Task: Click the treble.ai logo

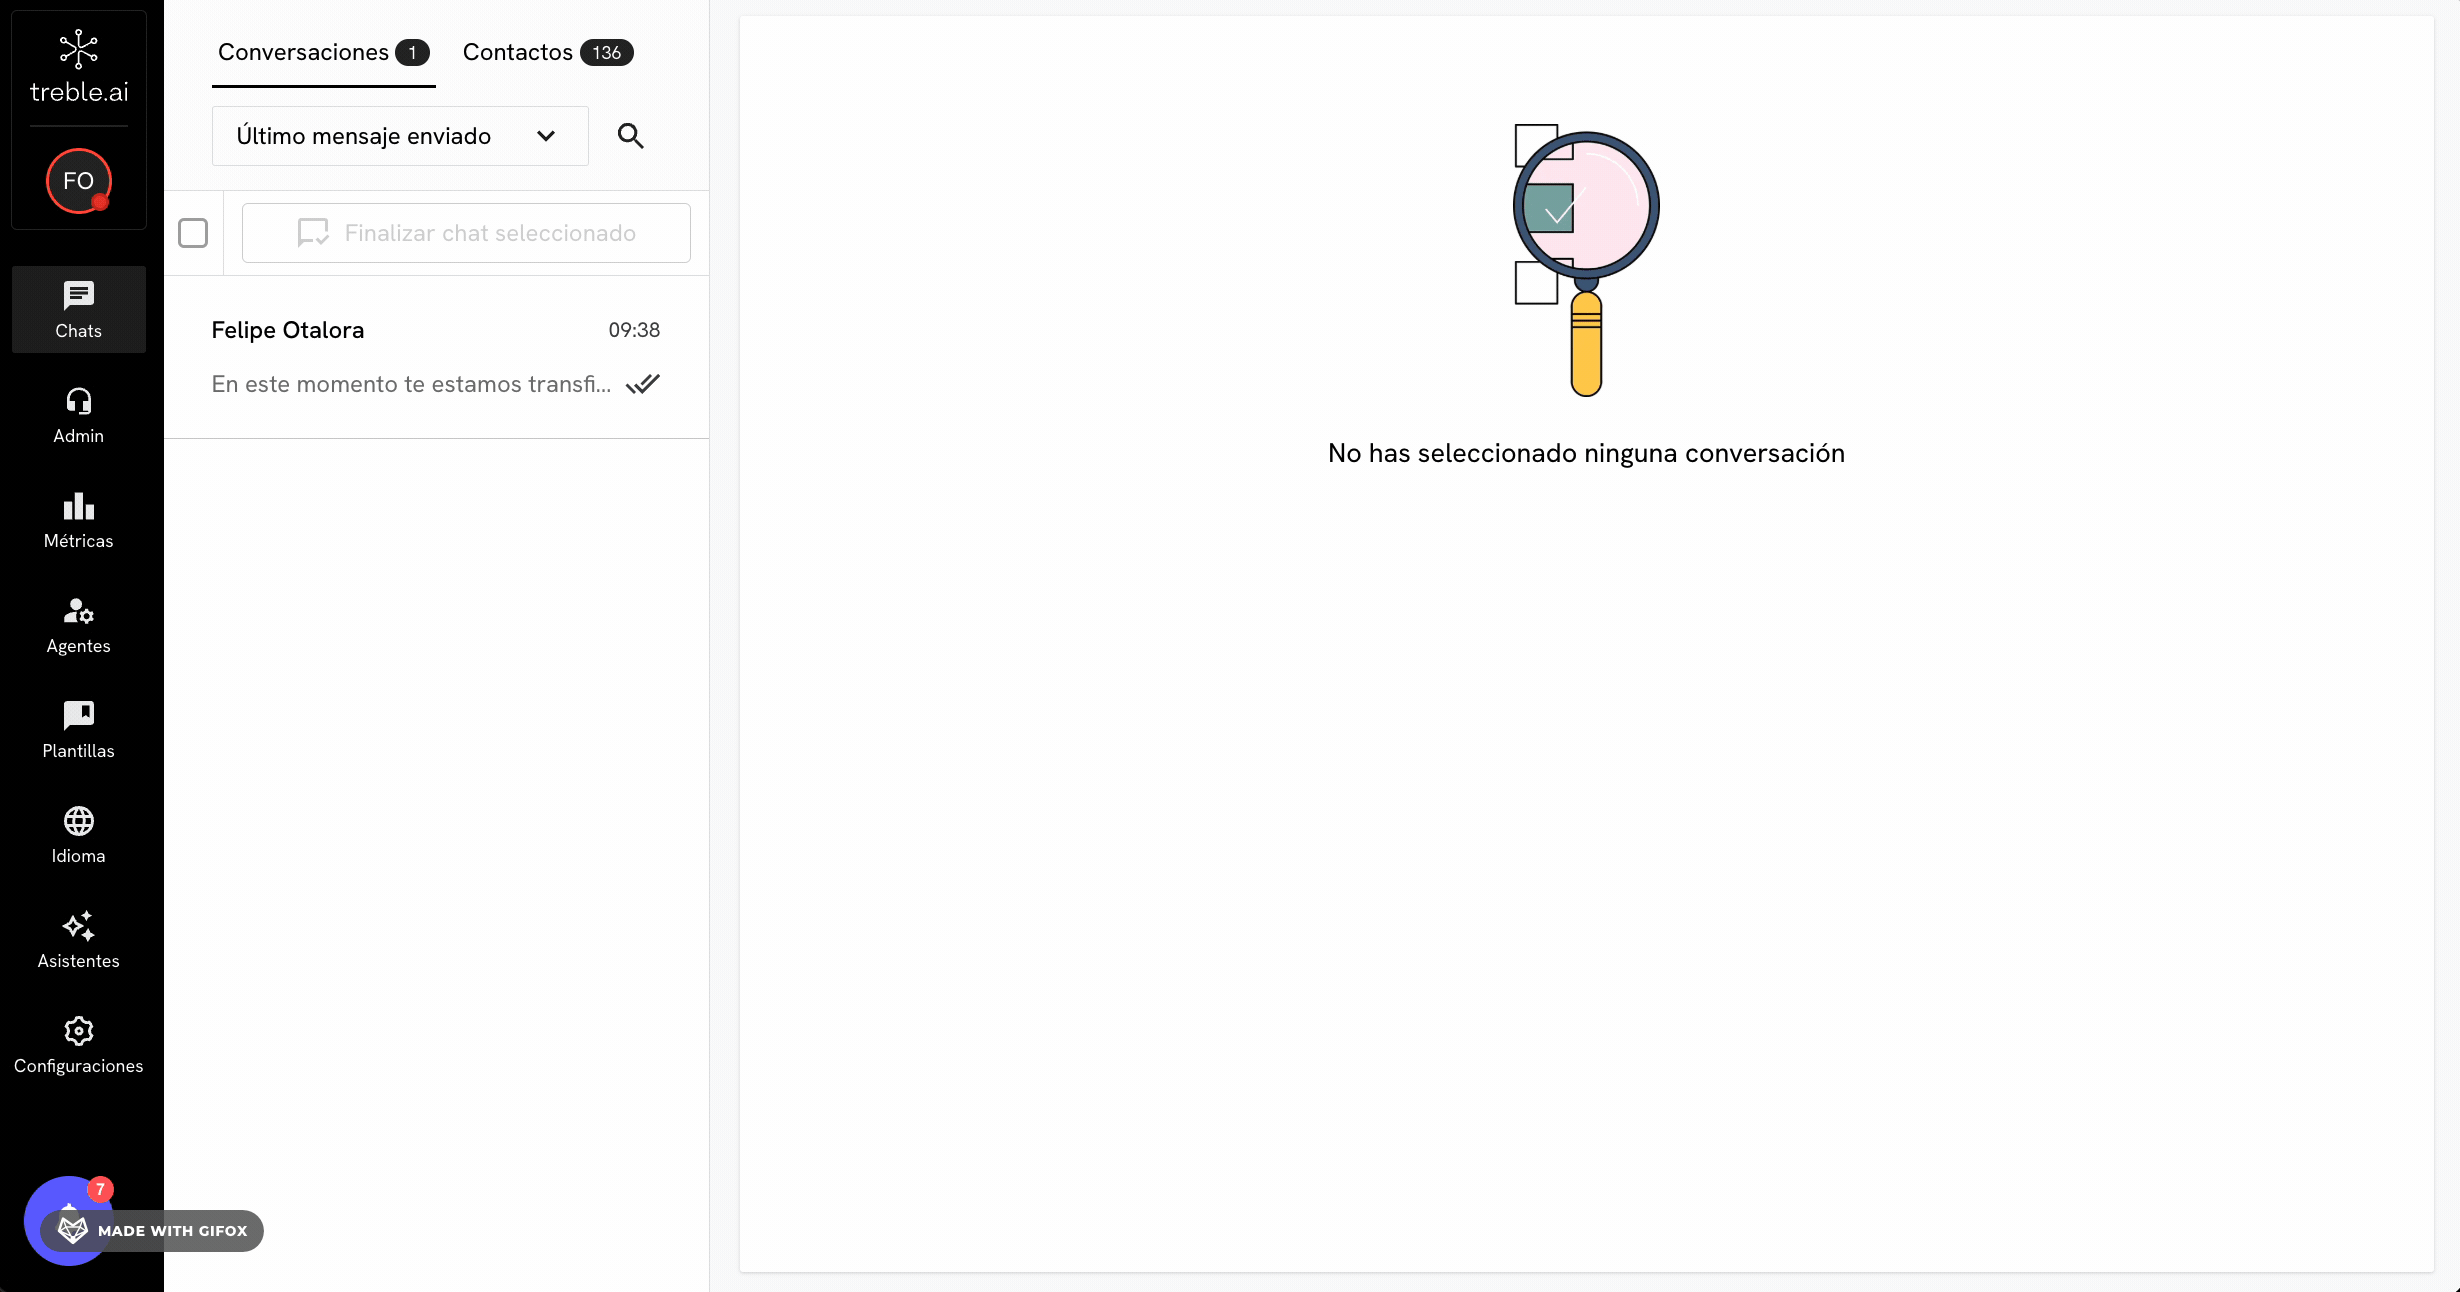Action: coord(78,68)
